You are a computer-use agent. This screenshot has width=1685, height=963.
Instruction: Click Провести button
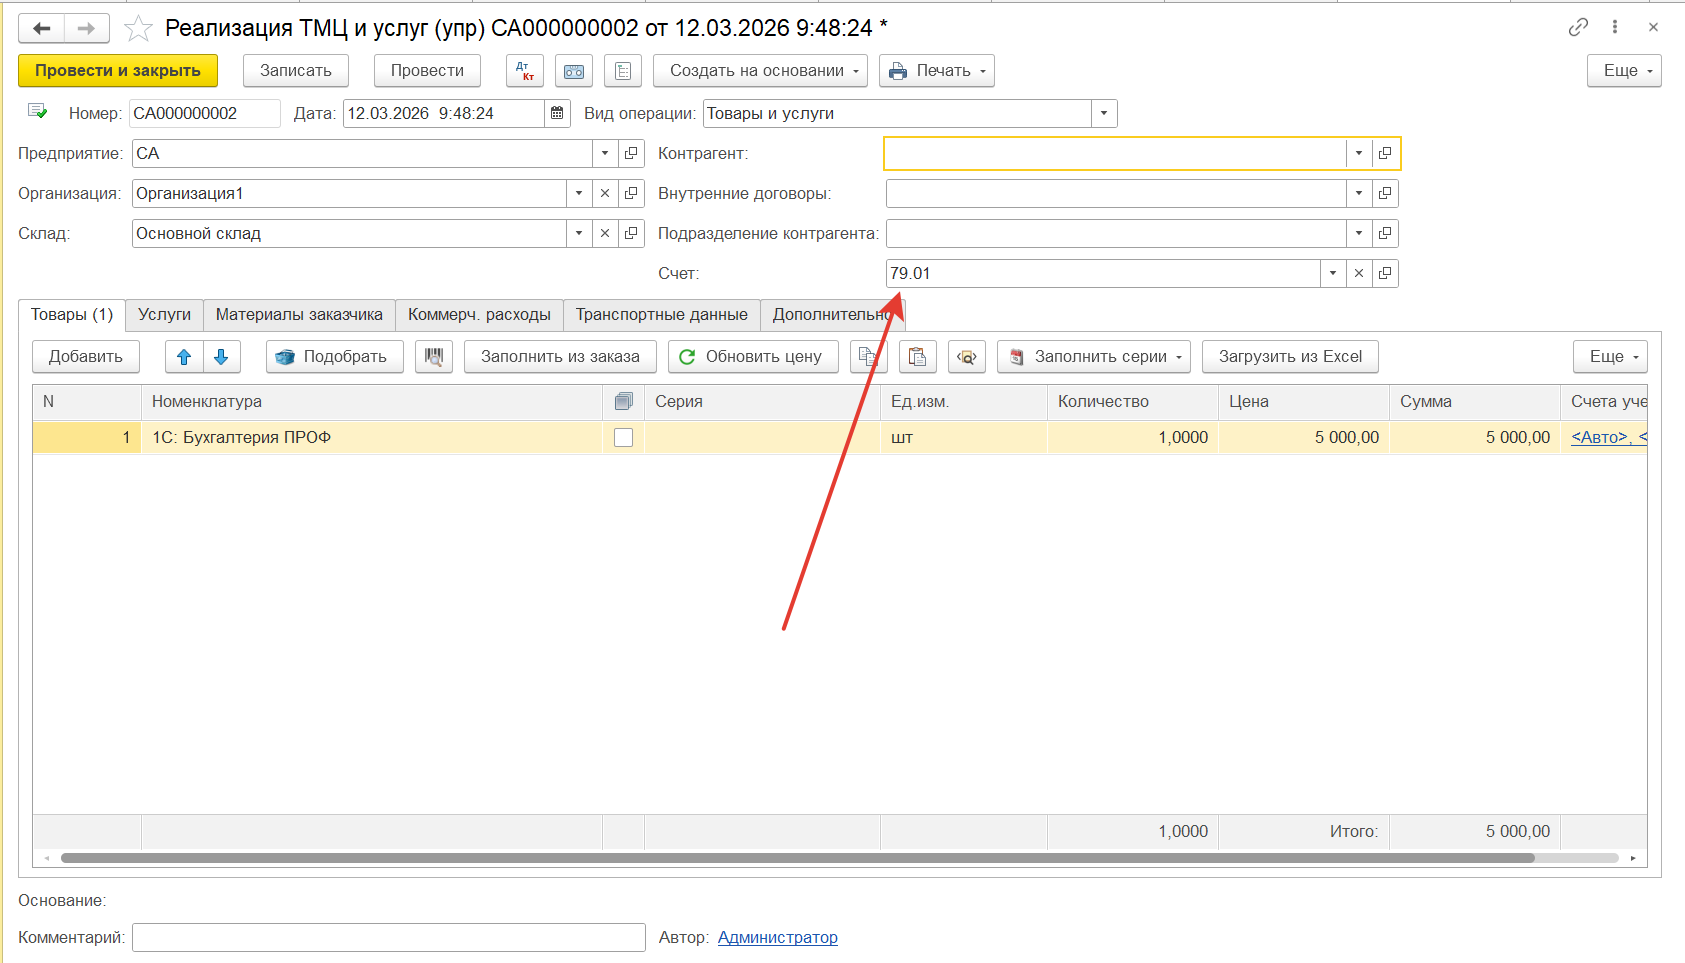[x=427, y=71]
